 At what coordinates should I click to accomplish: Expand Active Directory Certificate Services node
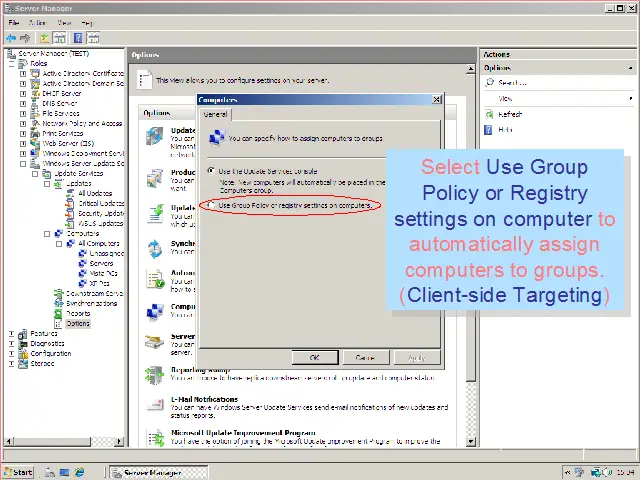point(23,74)
